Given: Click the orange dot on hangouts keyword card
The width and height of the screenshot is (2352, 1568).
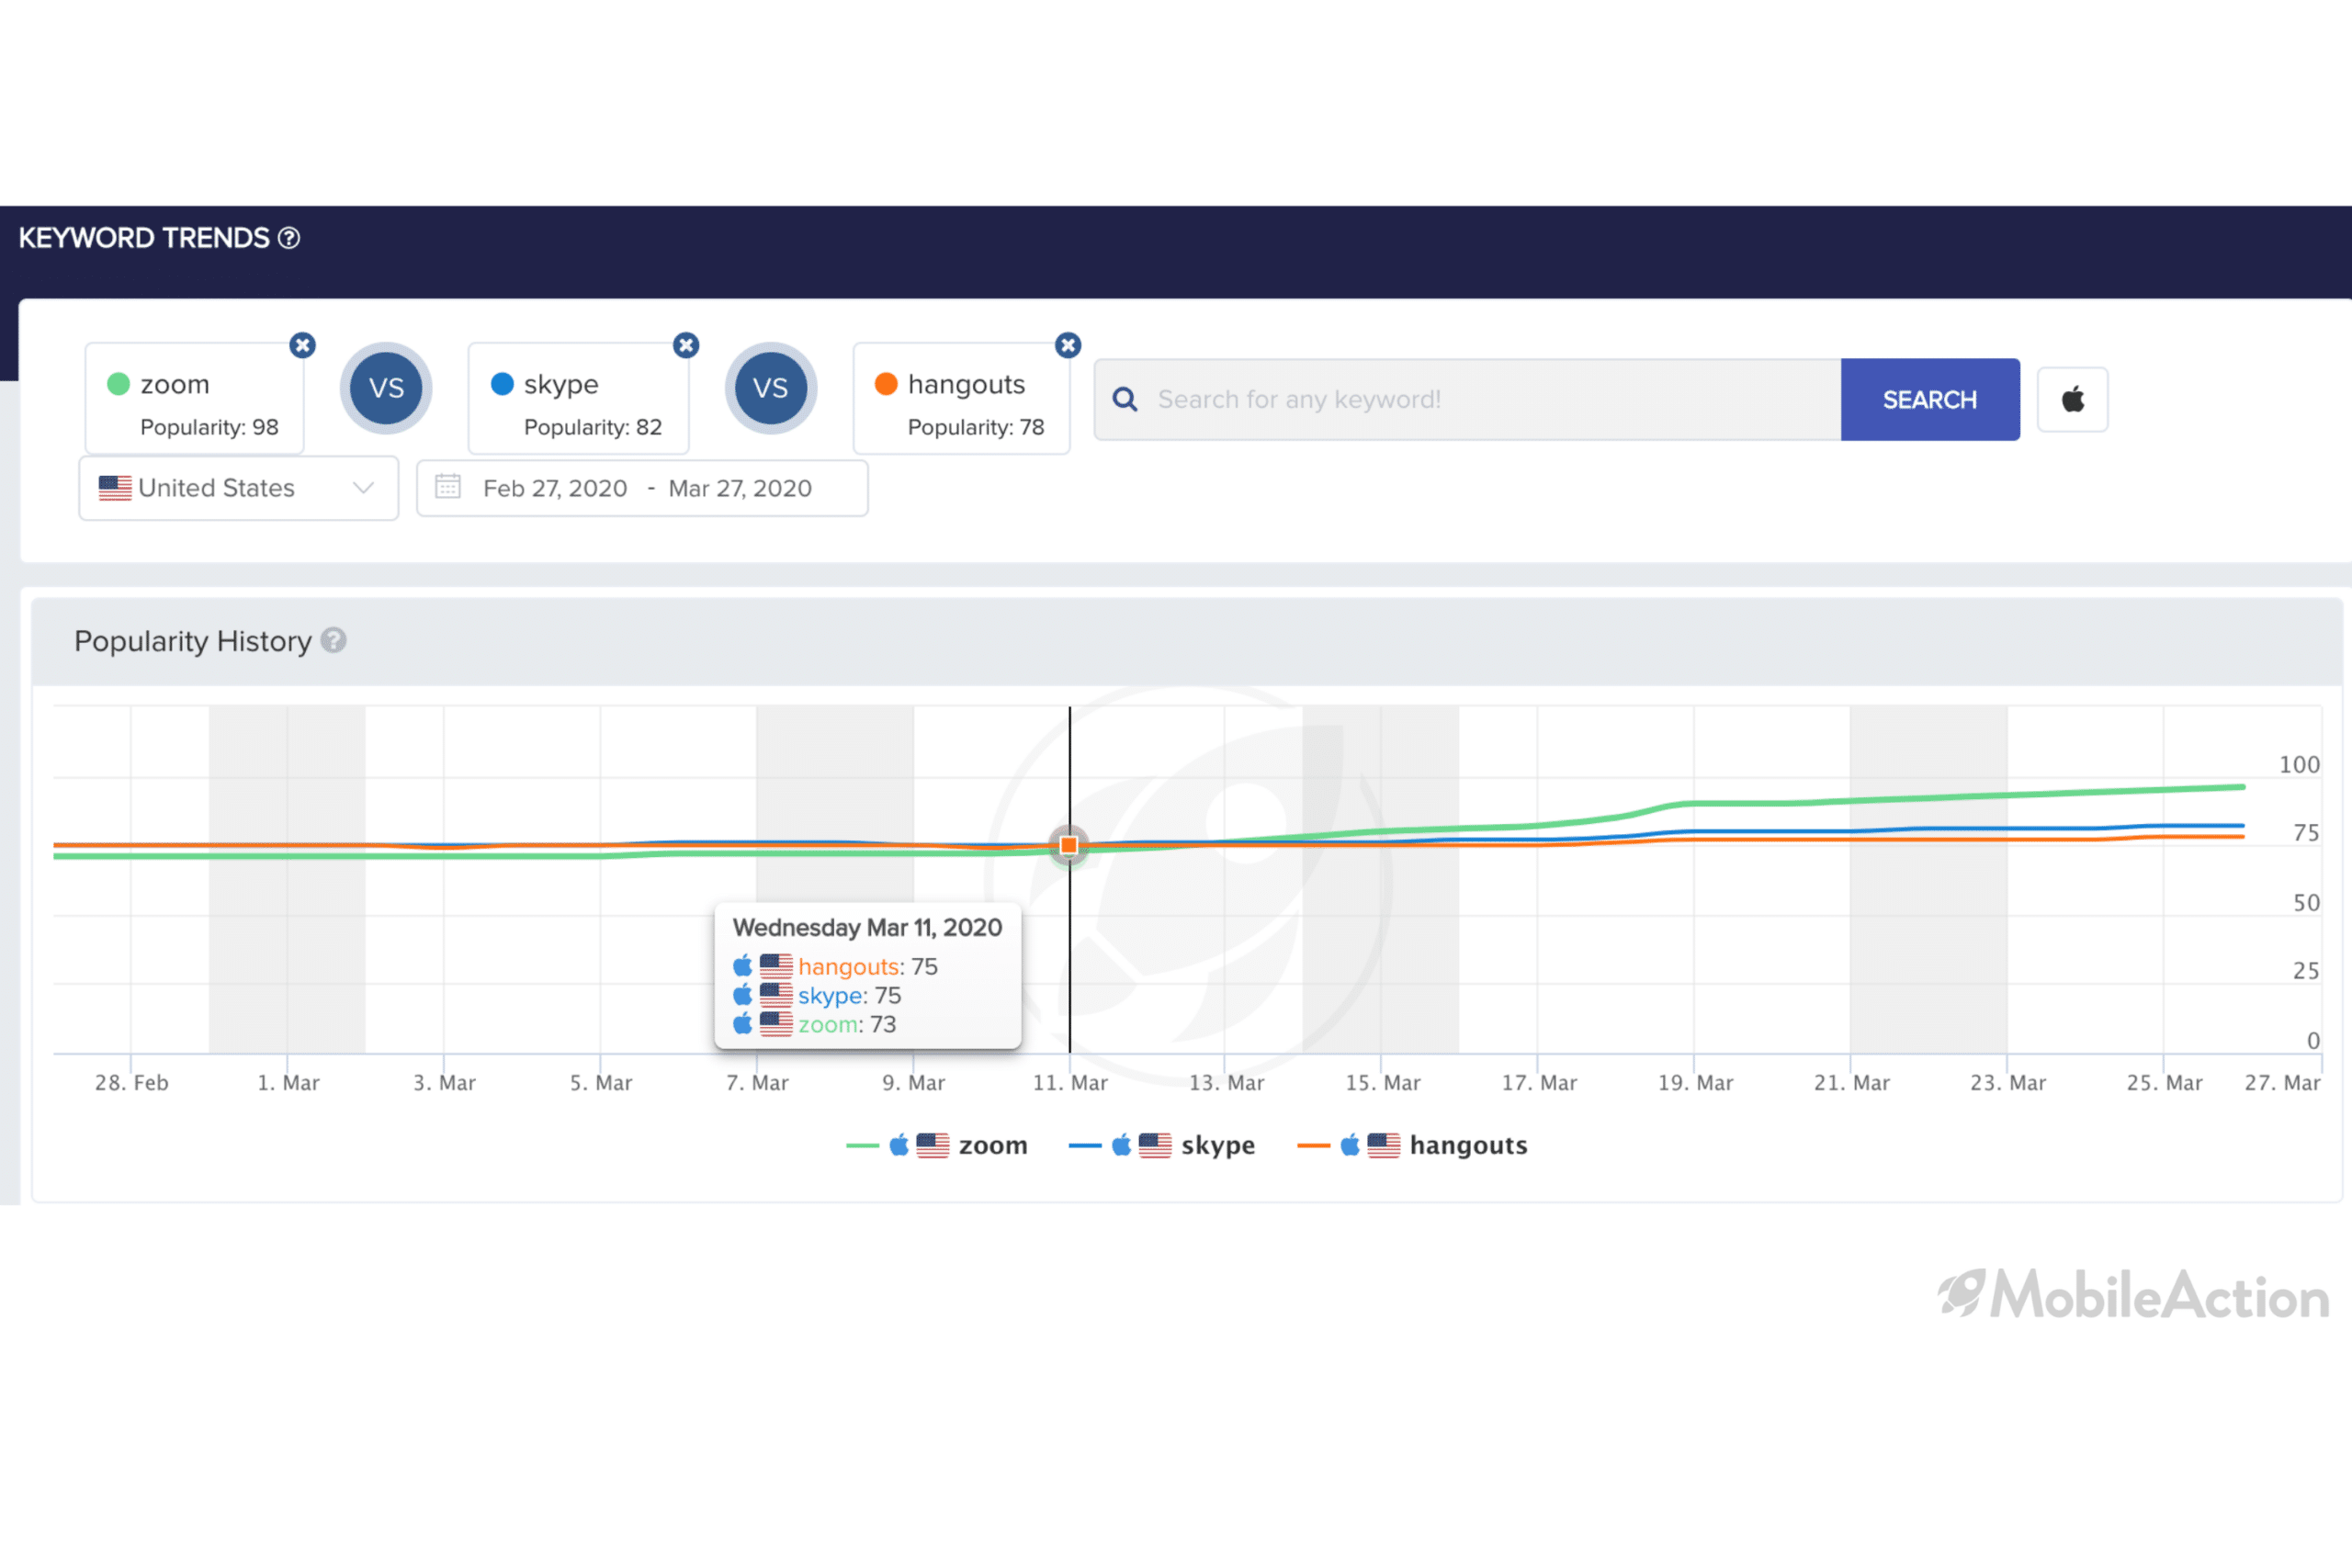Looking at the screenshot, I should pos(886,384).
